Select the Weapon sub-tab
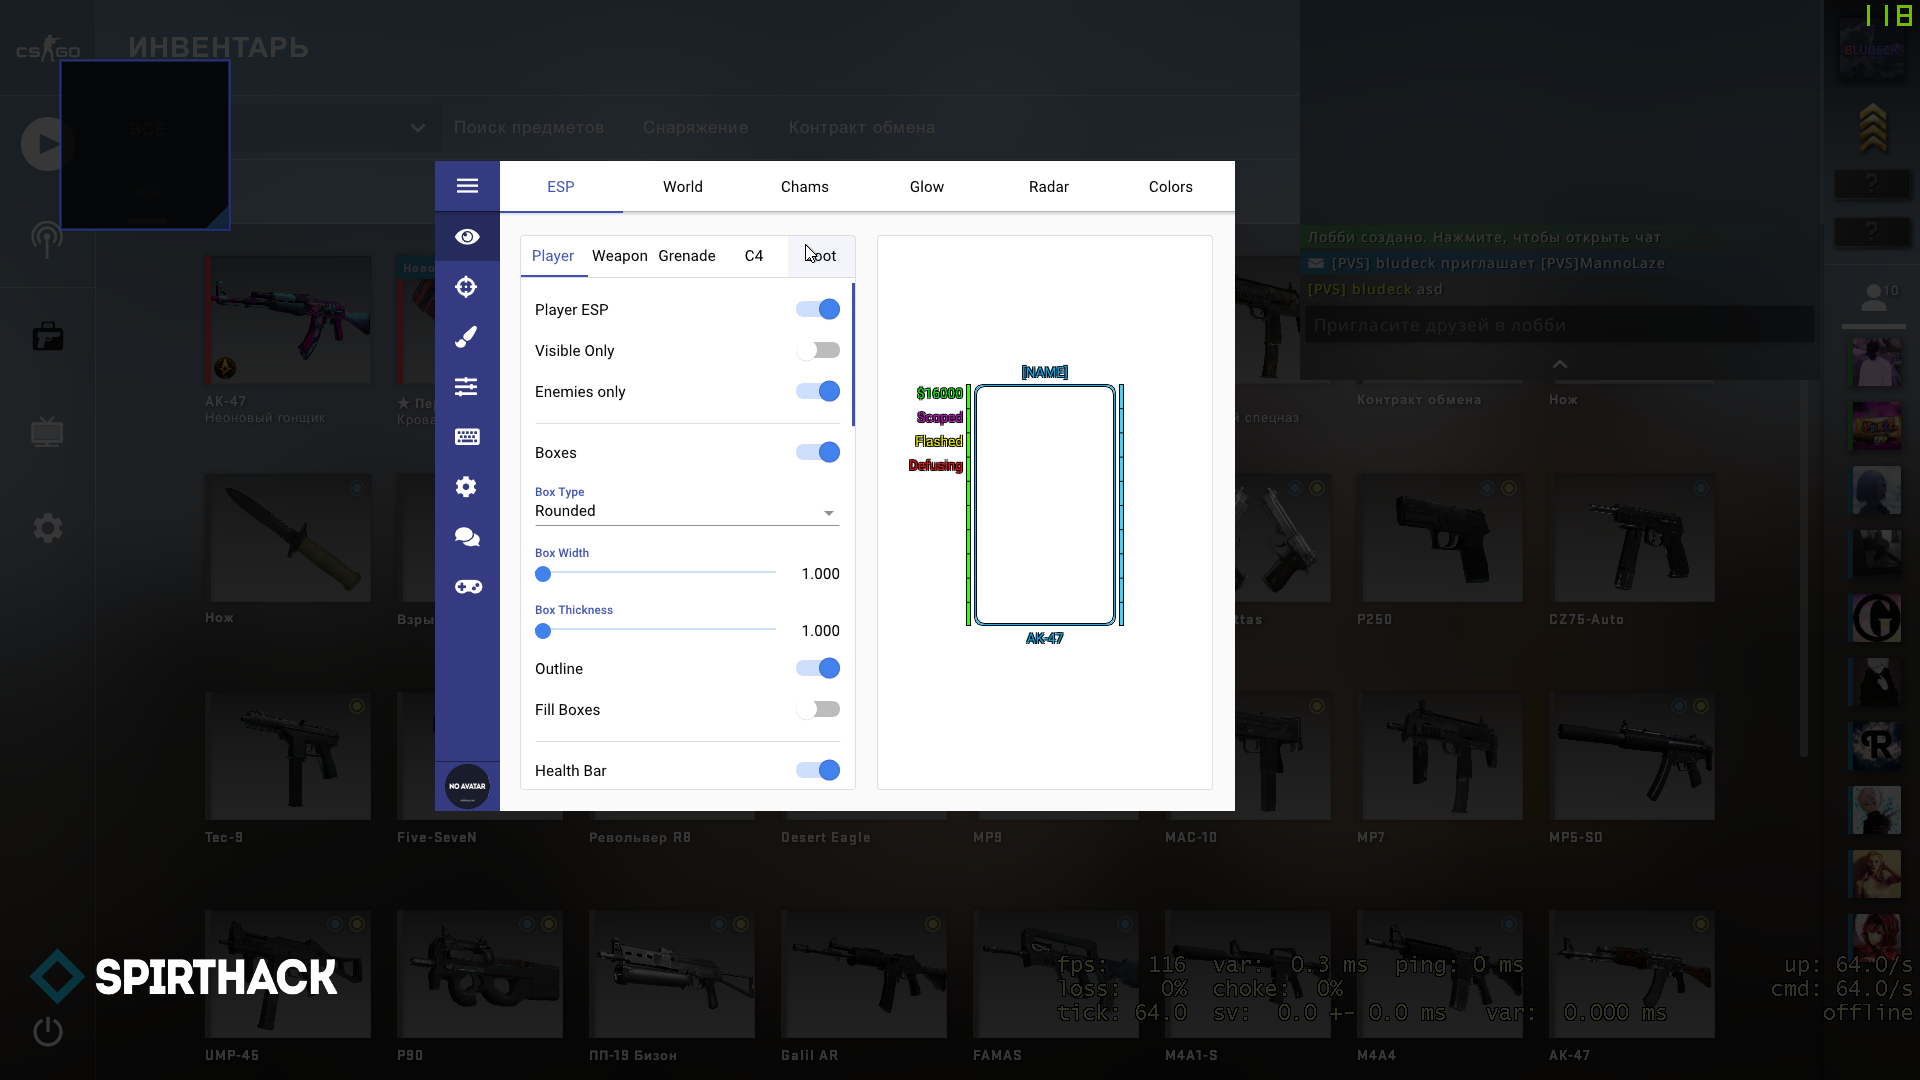The height and width of the screenshot is (1080, 1920). click(620, 256)
